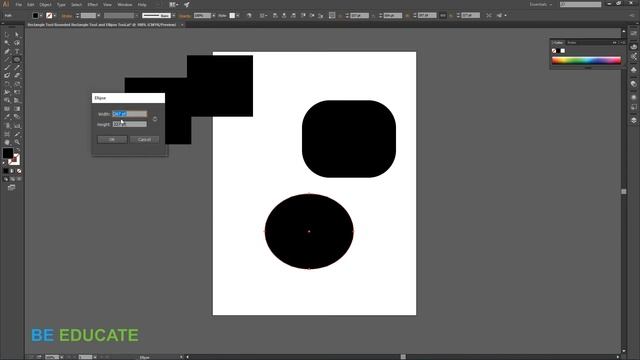This screenshot has height=360, width=640.
Task: Select the Eyedropper tool
Action: [7, 117]
